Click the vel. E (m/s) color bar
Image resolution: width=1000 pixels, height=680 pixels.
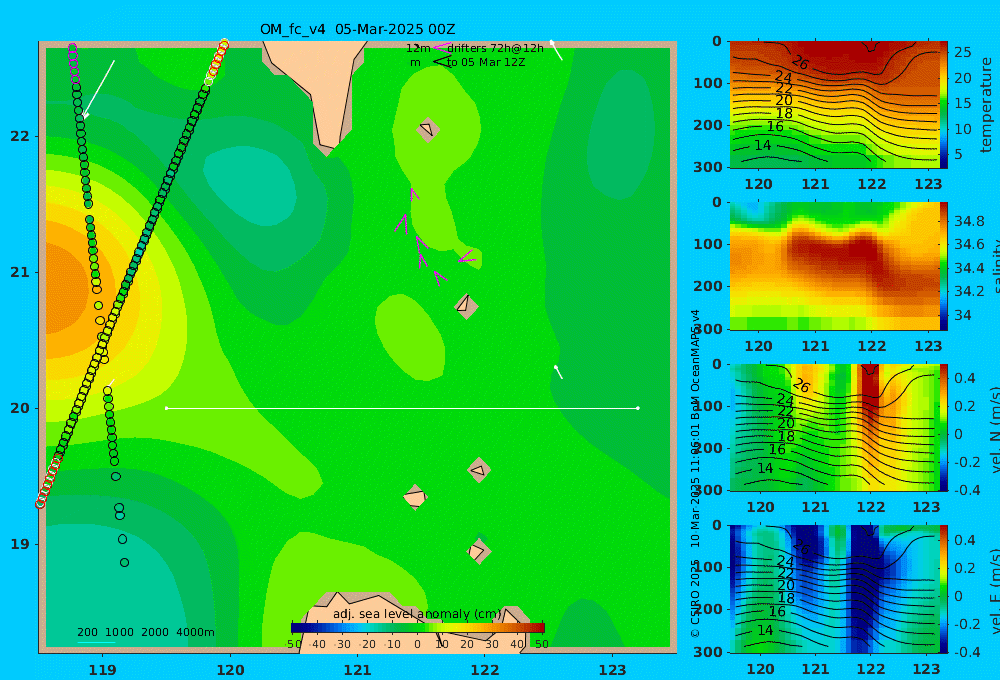(944, 589)
